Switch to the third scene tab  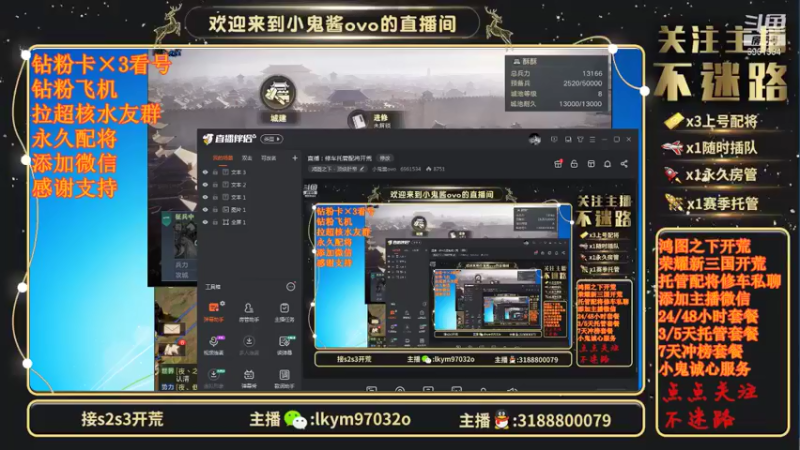(268, 158)
